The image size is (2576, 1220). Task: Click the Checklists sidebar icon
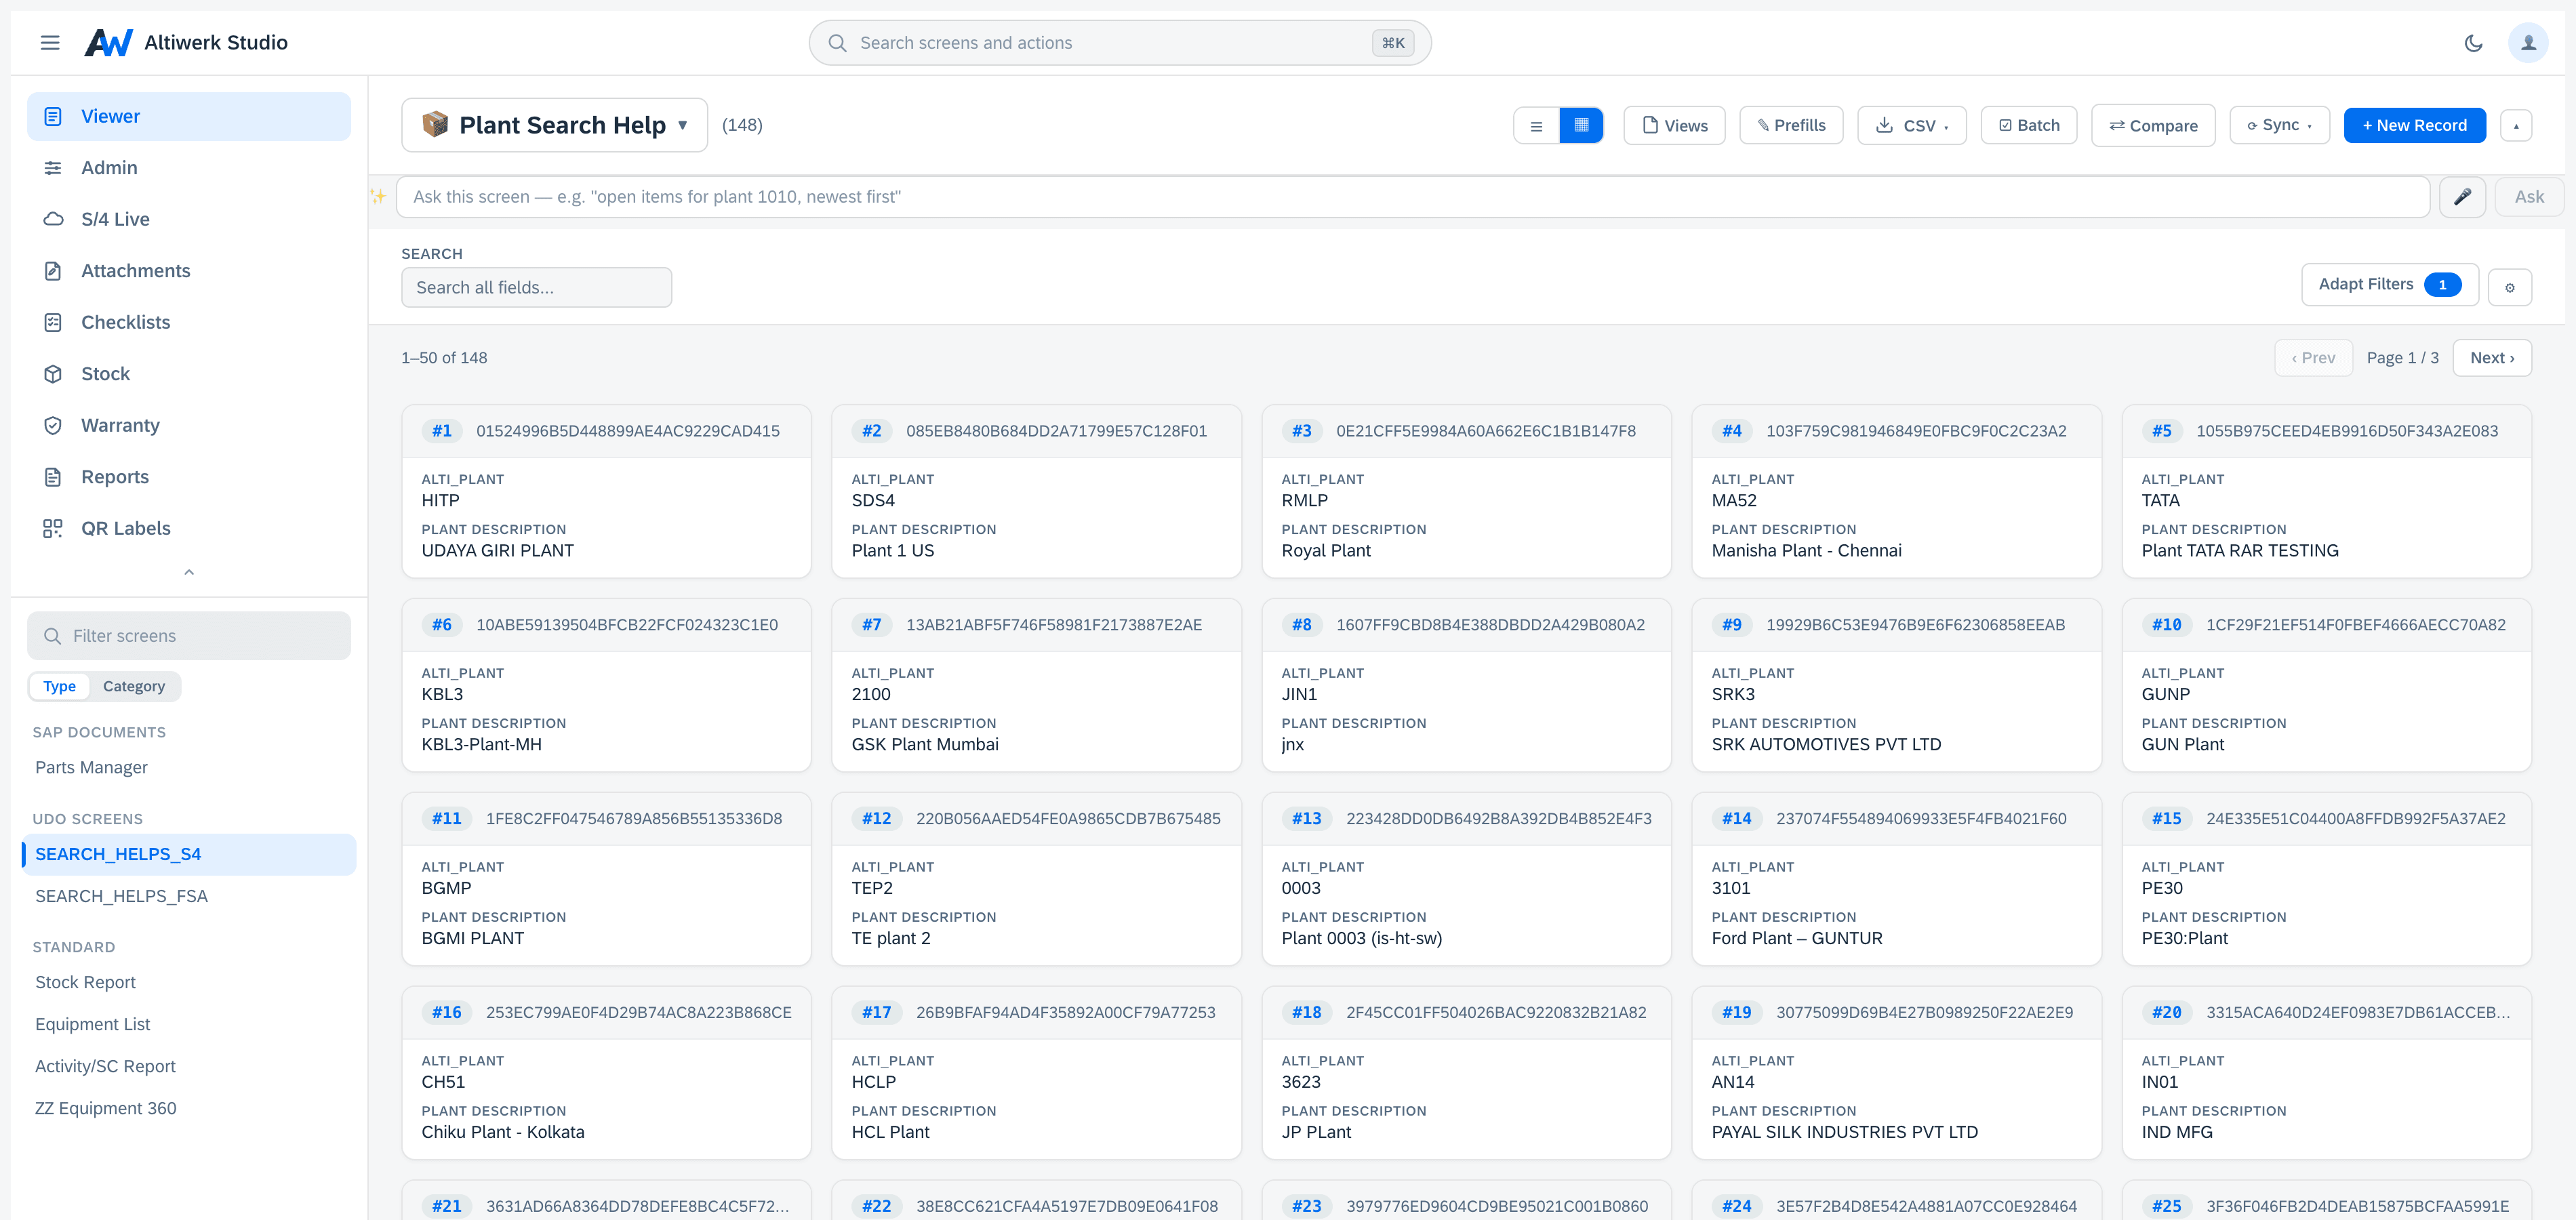(x=53, y=323)
